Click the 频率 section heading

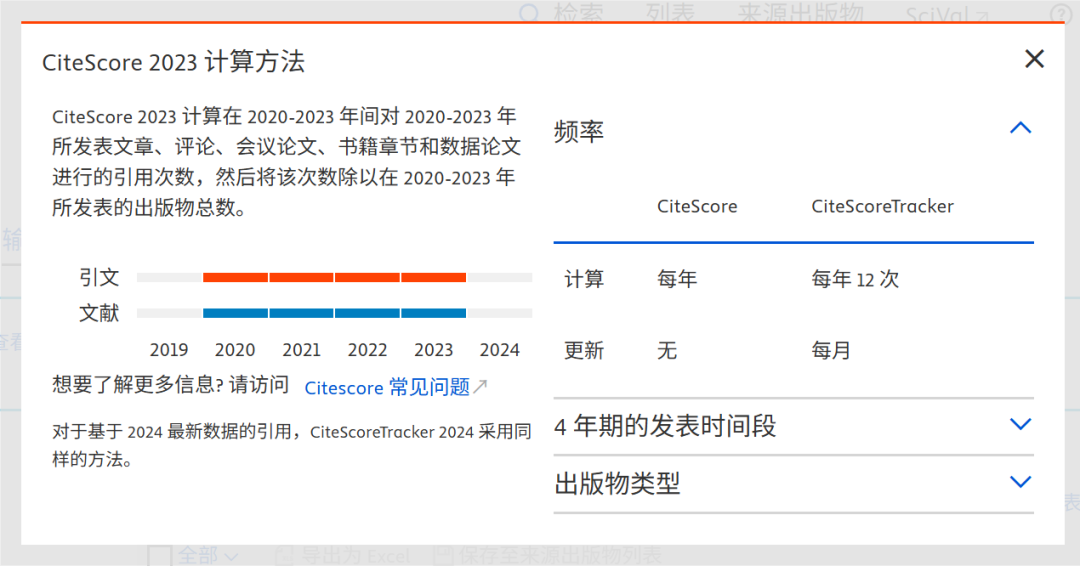[579, 131]
